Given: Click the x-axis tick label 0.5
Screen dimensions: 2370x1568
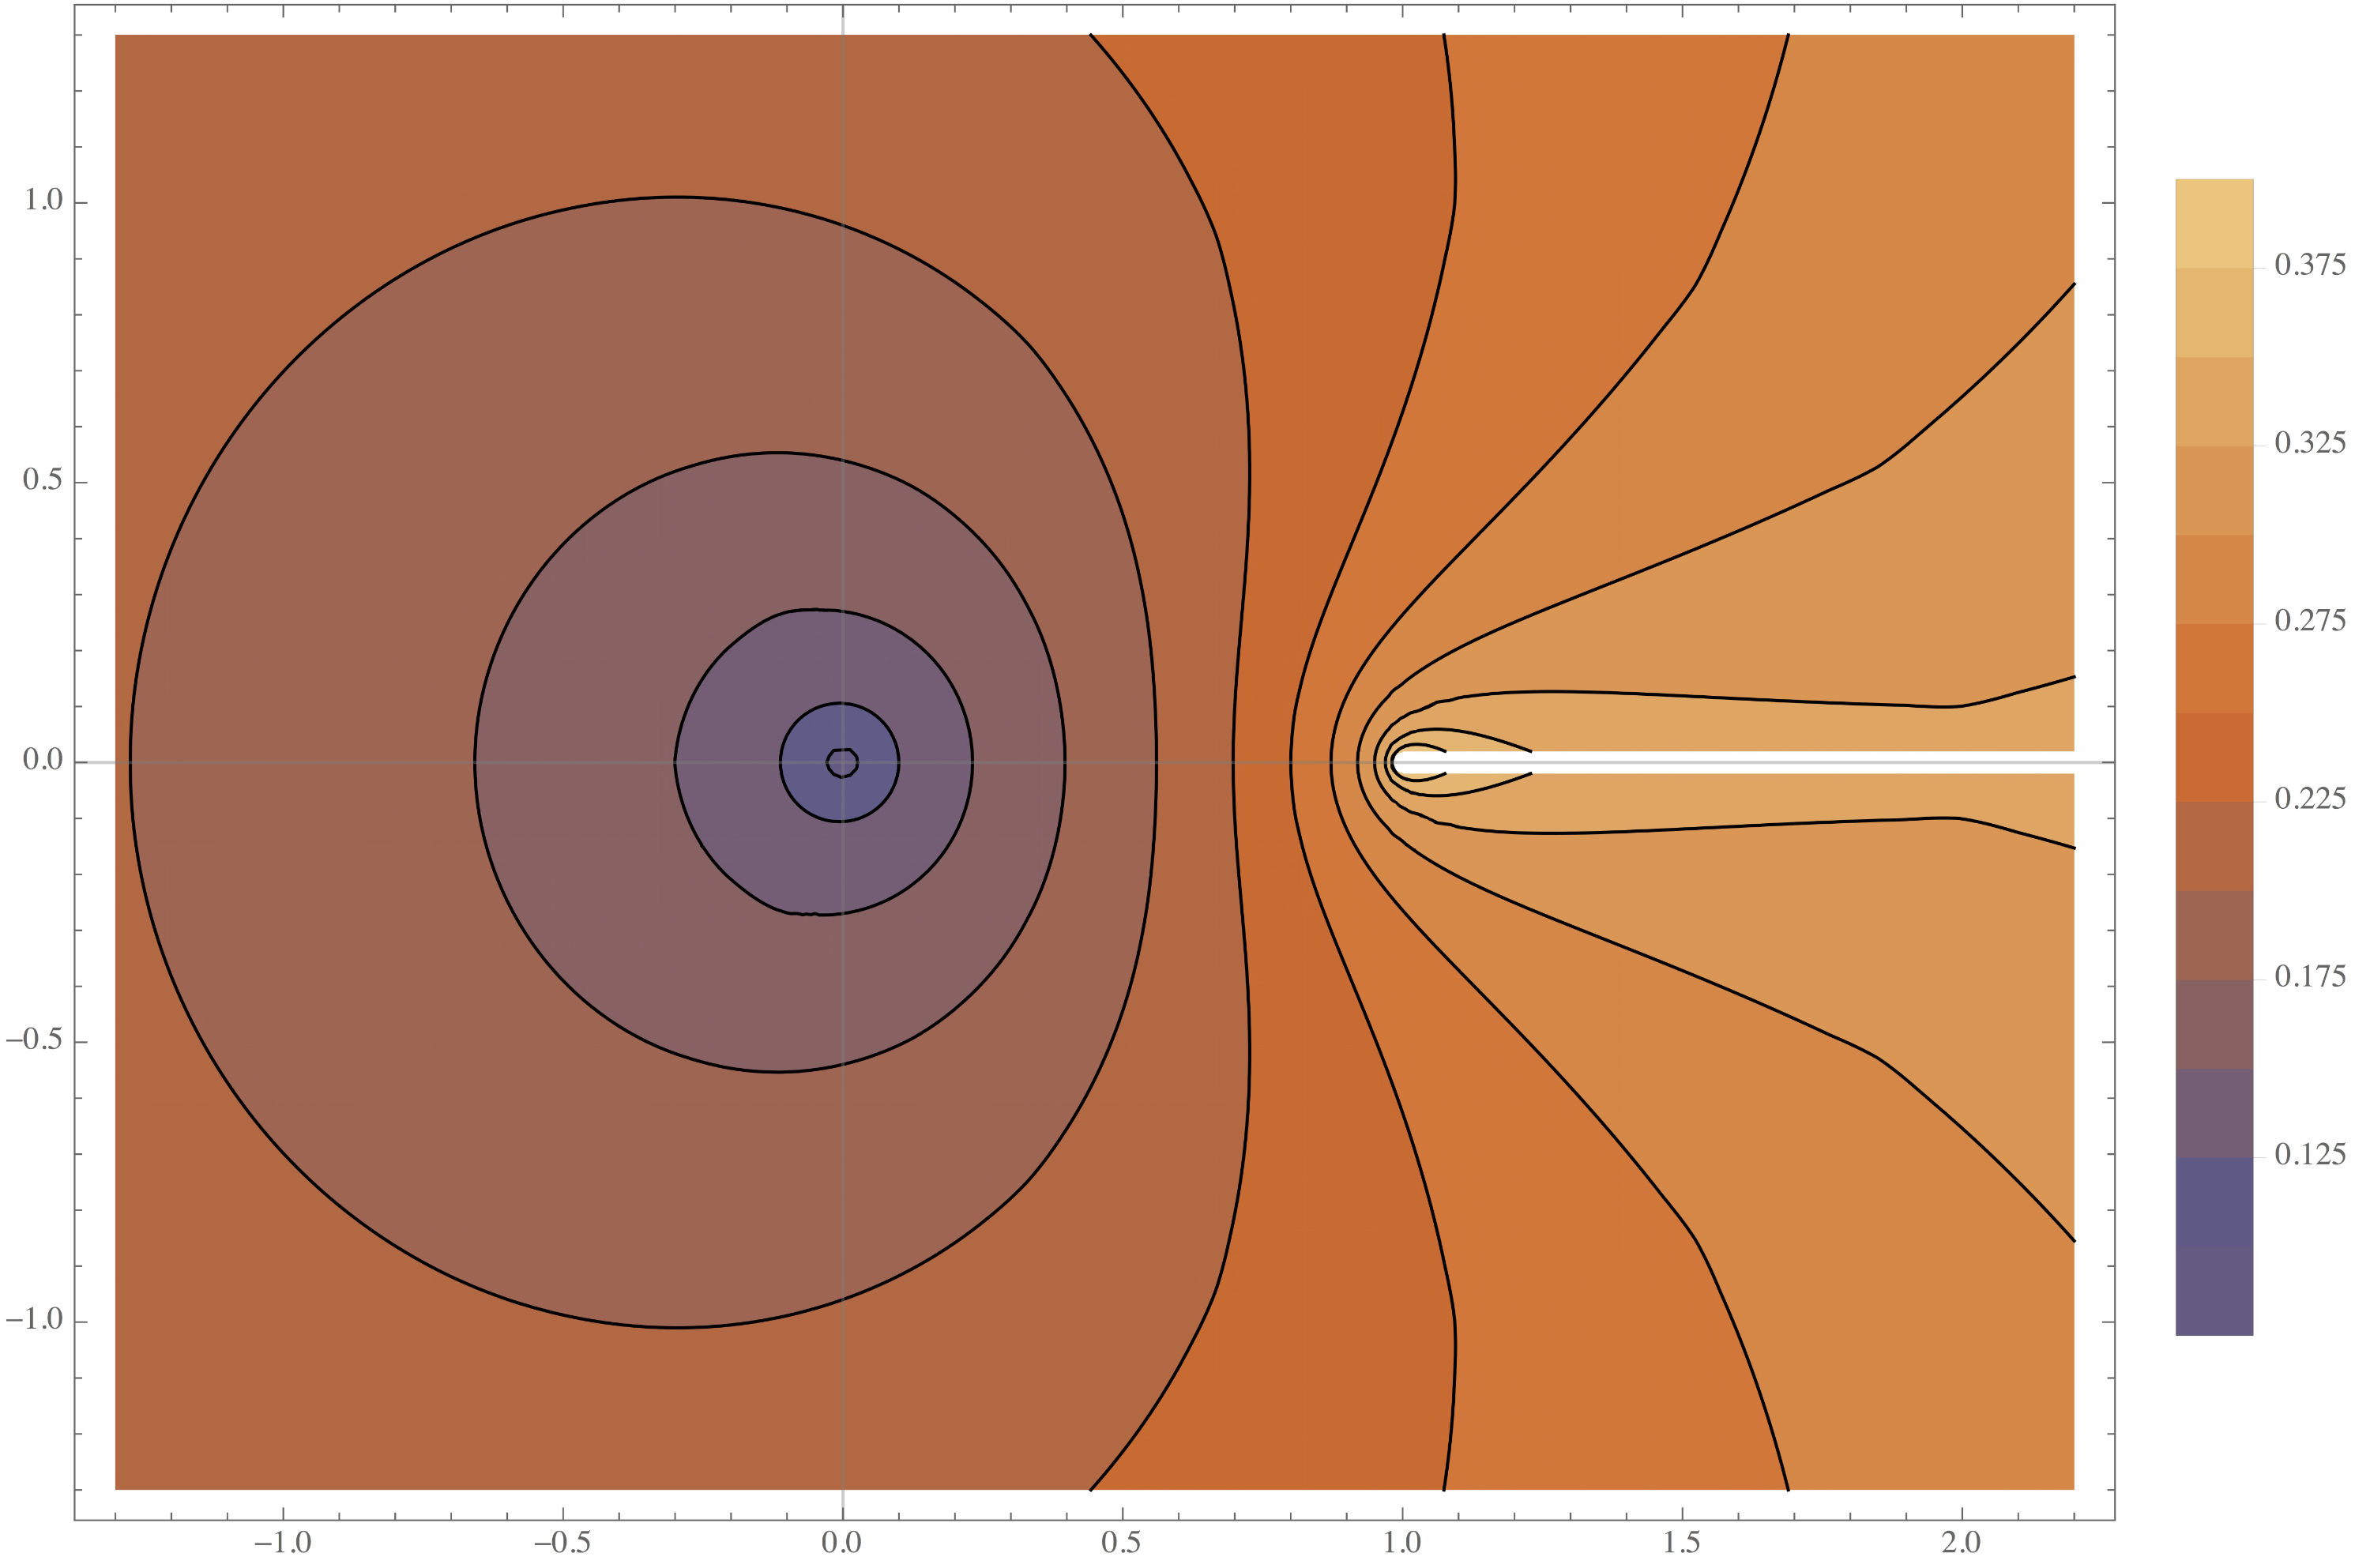Looking at the screenshot, I should [x=1120, y=1543].
